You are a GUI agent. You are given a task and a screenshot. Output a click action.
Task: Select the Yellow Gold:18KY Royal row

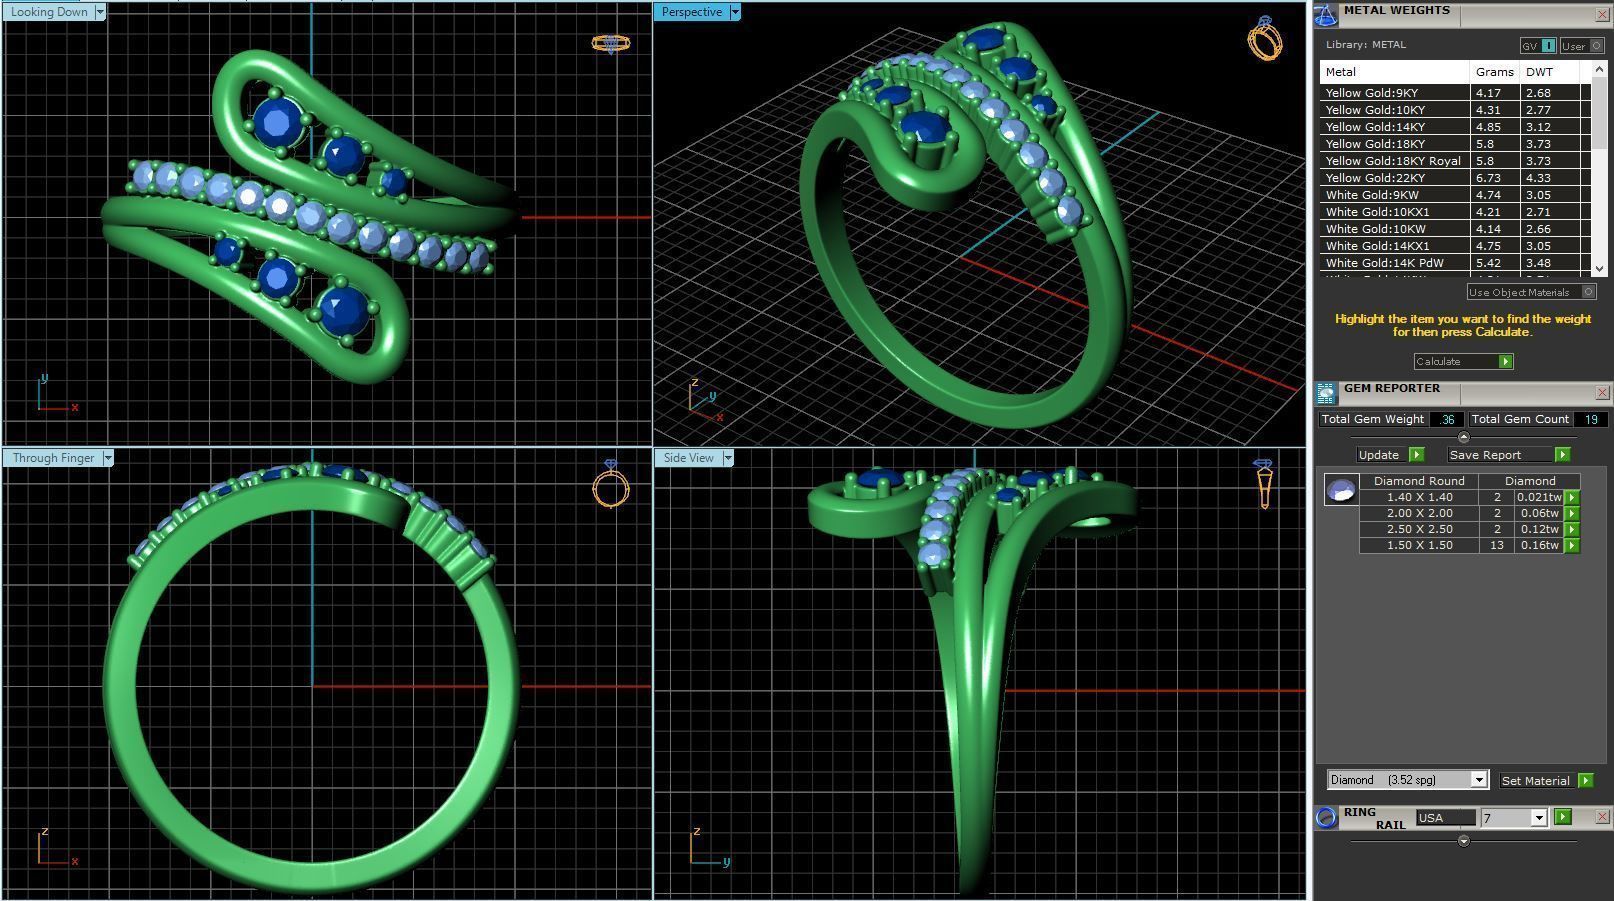pos(1455,161)
